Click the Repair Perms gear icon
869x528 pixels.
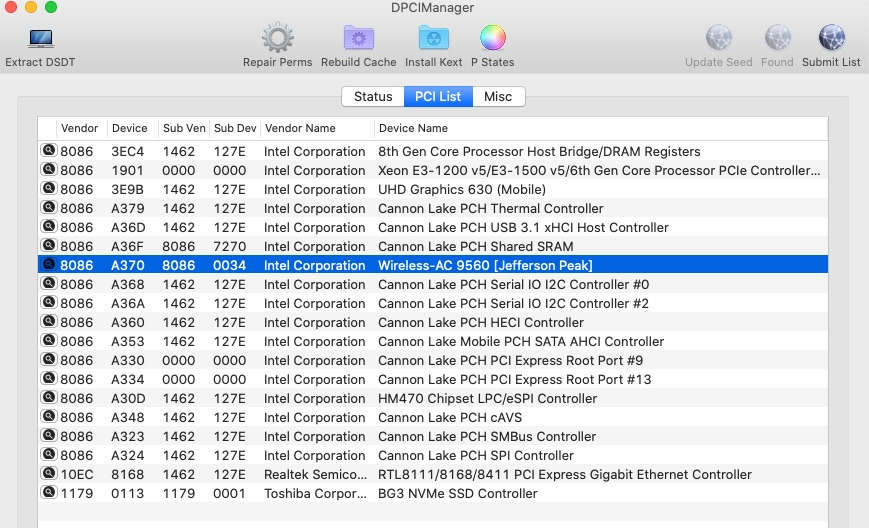(x=277, y=39)
